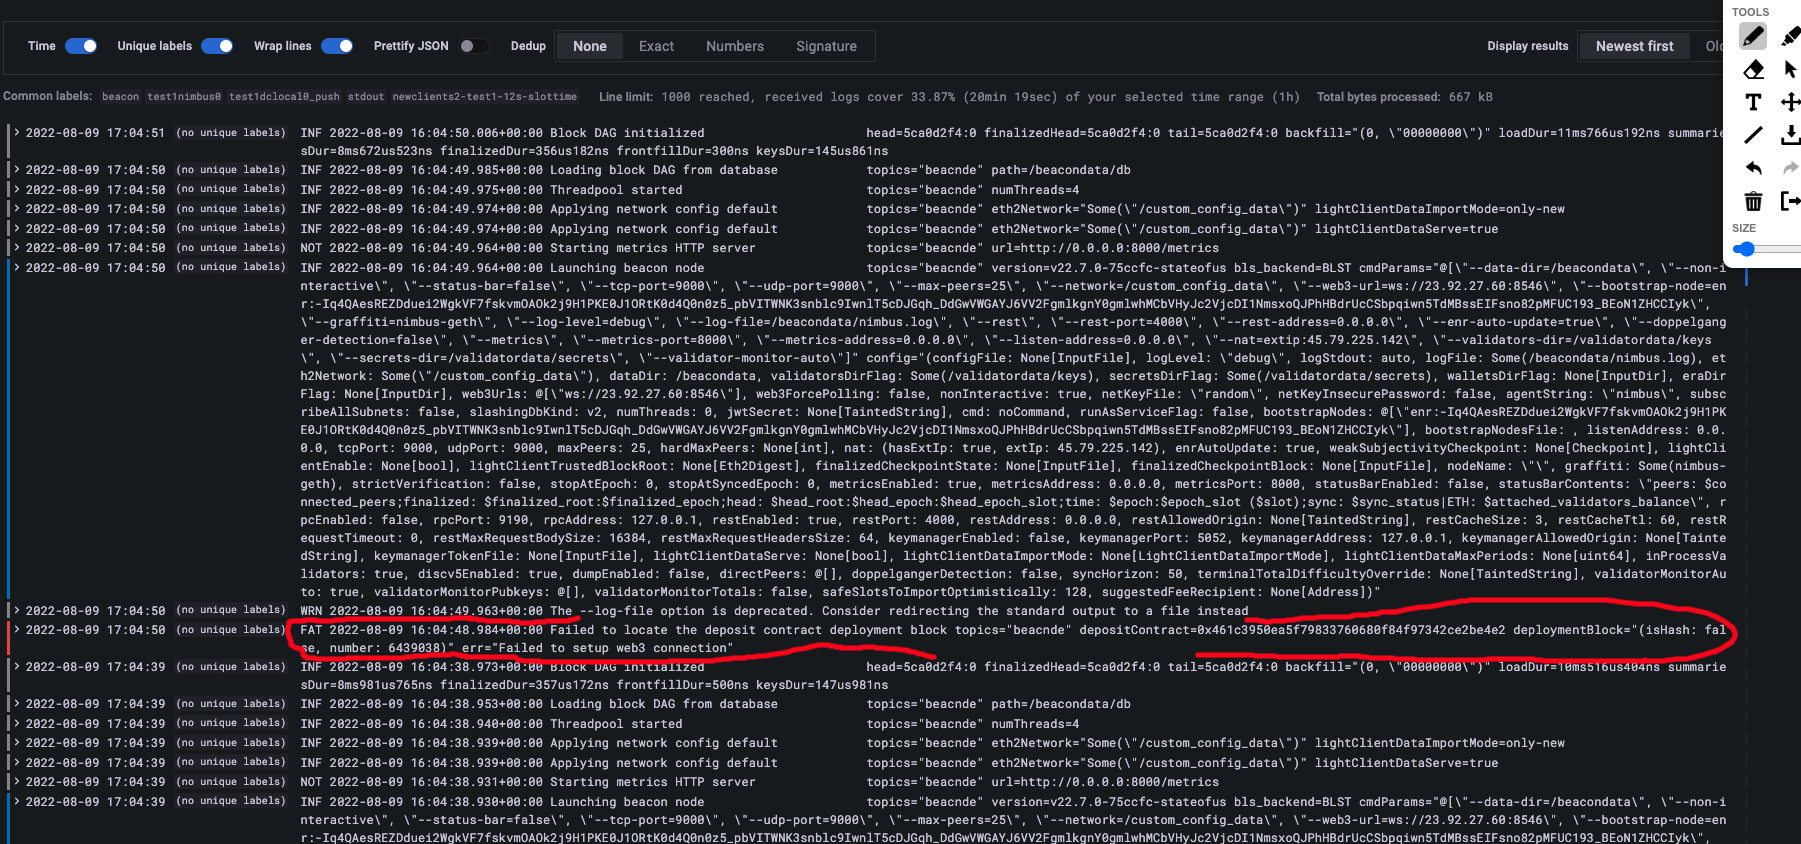Switch off Wrap lines
The image size is (1801, 844).
(x=337, y=46)
